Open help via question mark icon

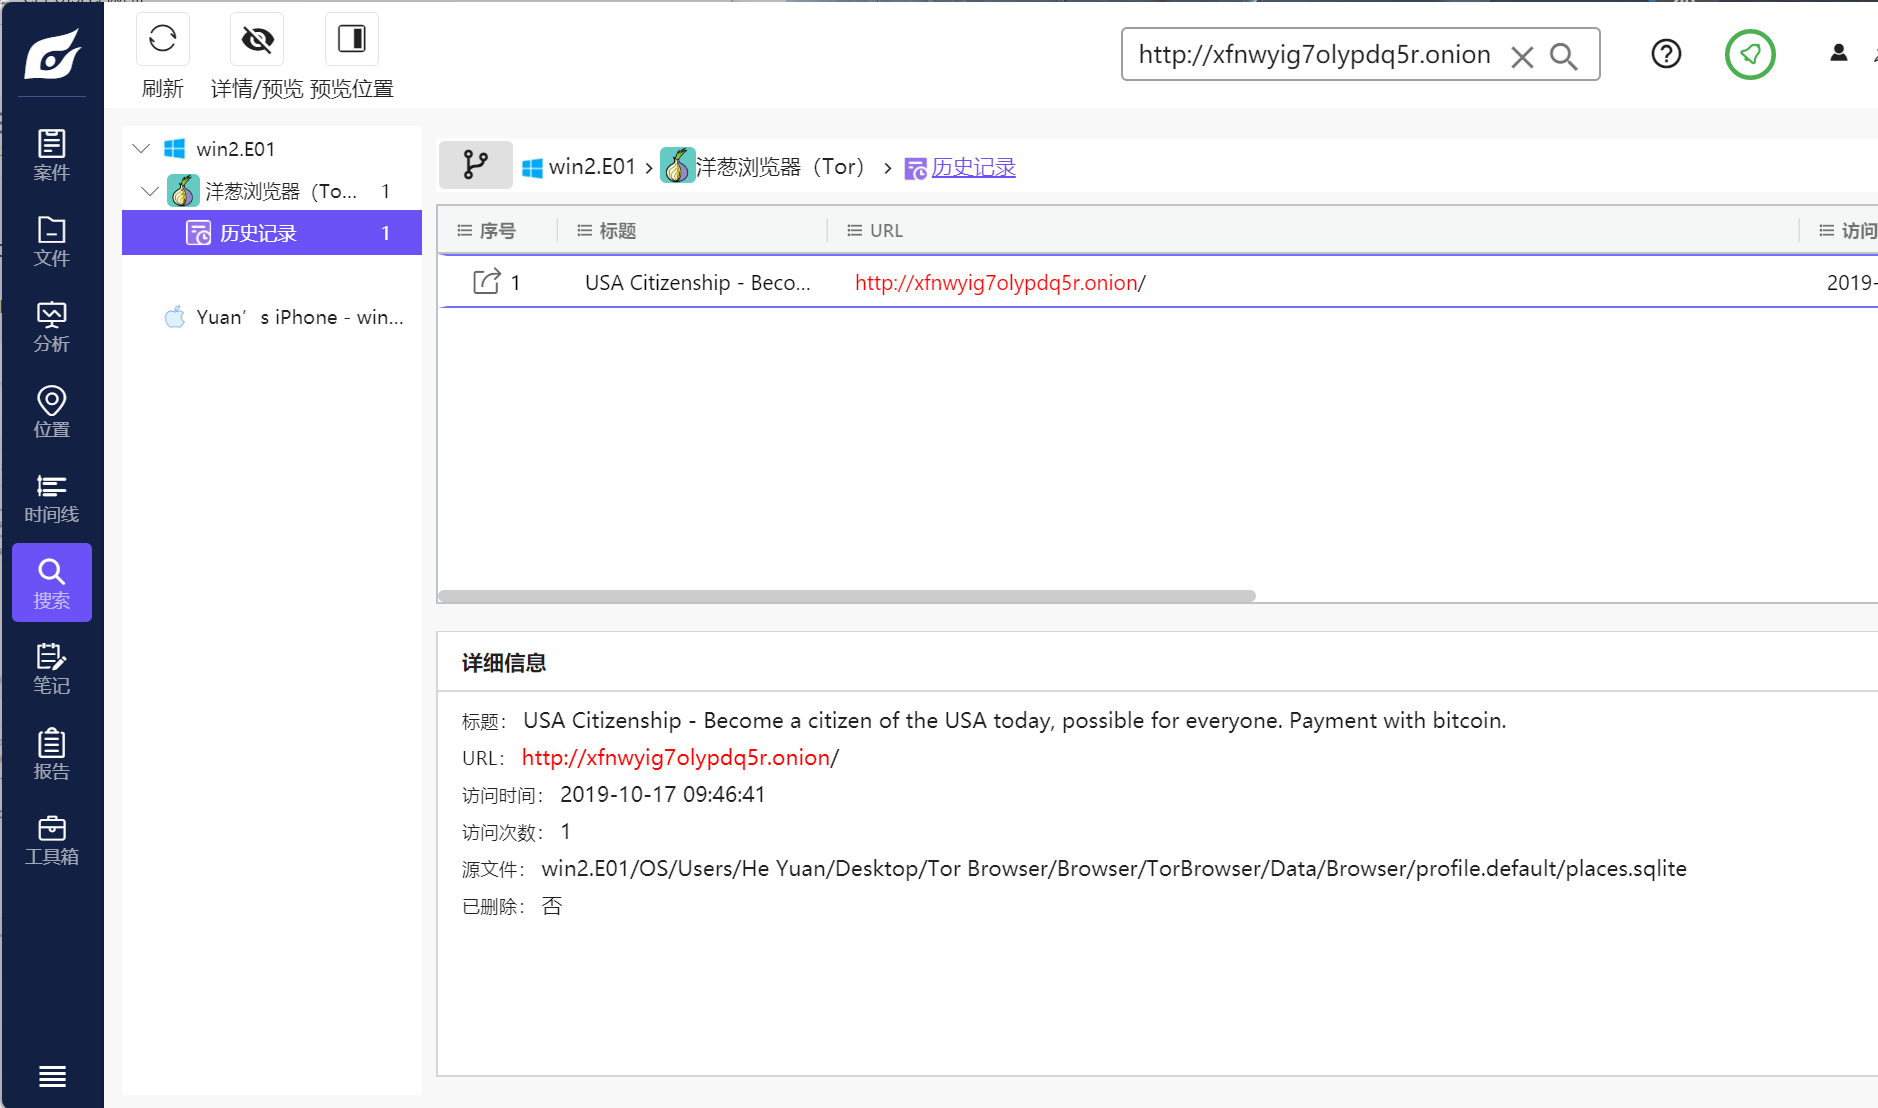point(1666,54)
